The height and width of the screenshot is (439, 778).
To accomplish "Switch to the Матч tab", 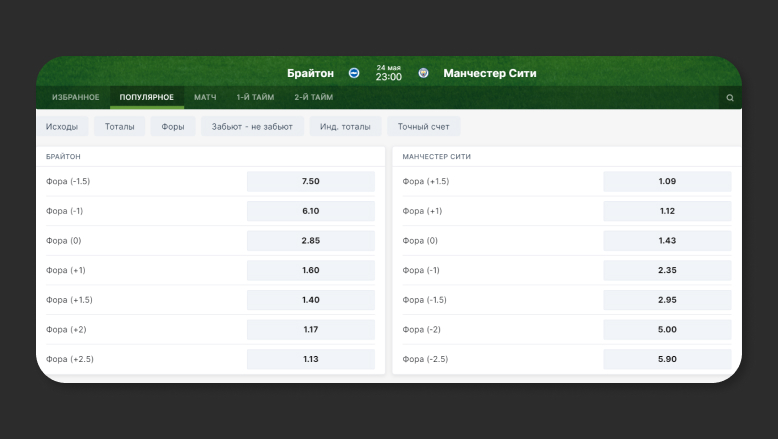I will [205, 97].
